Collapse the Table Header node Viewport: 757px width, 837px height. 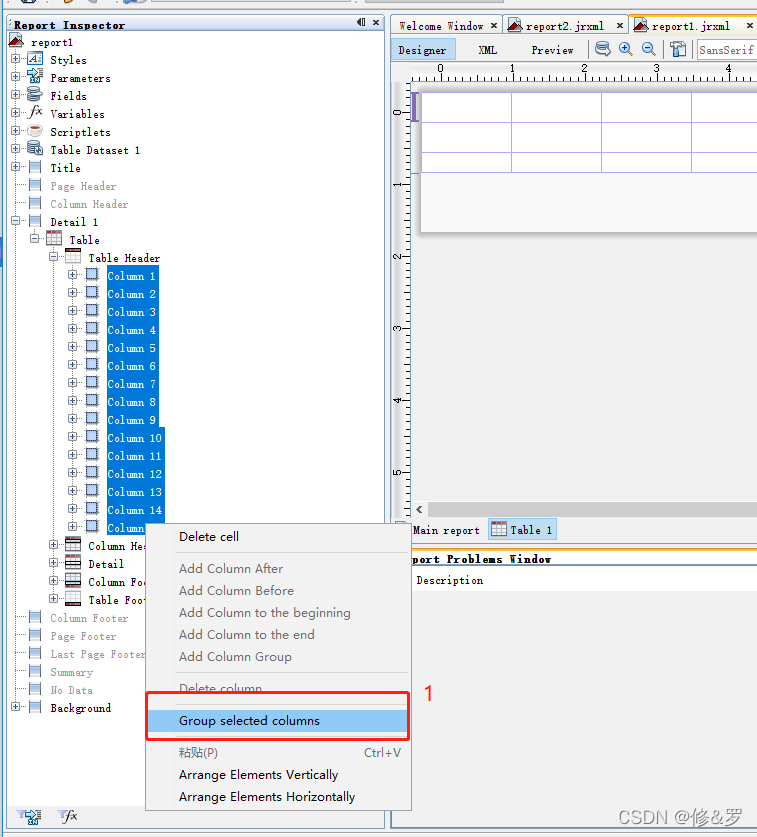tap(53, 257)
